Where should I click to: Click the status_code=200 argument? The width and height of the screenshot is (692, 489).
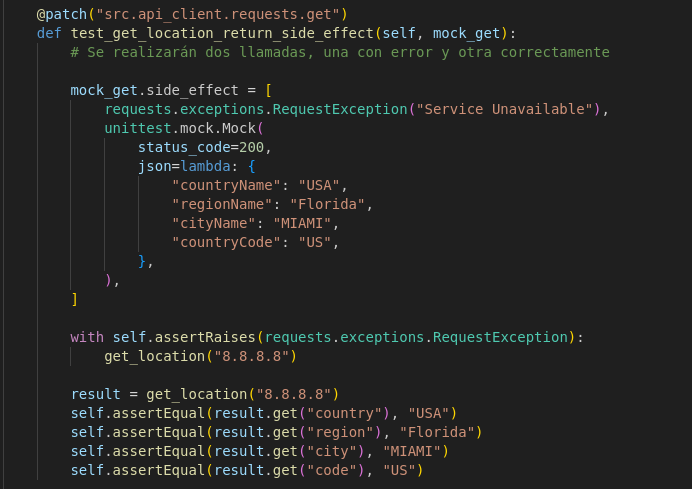[203, 147]
